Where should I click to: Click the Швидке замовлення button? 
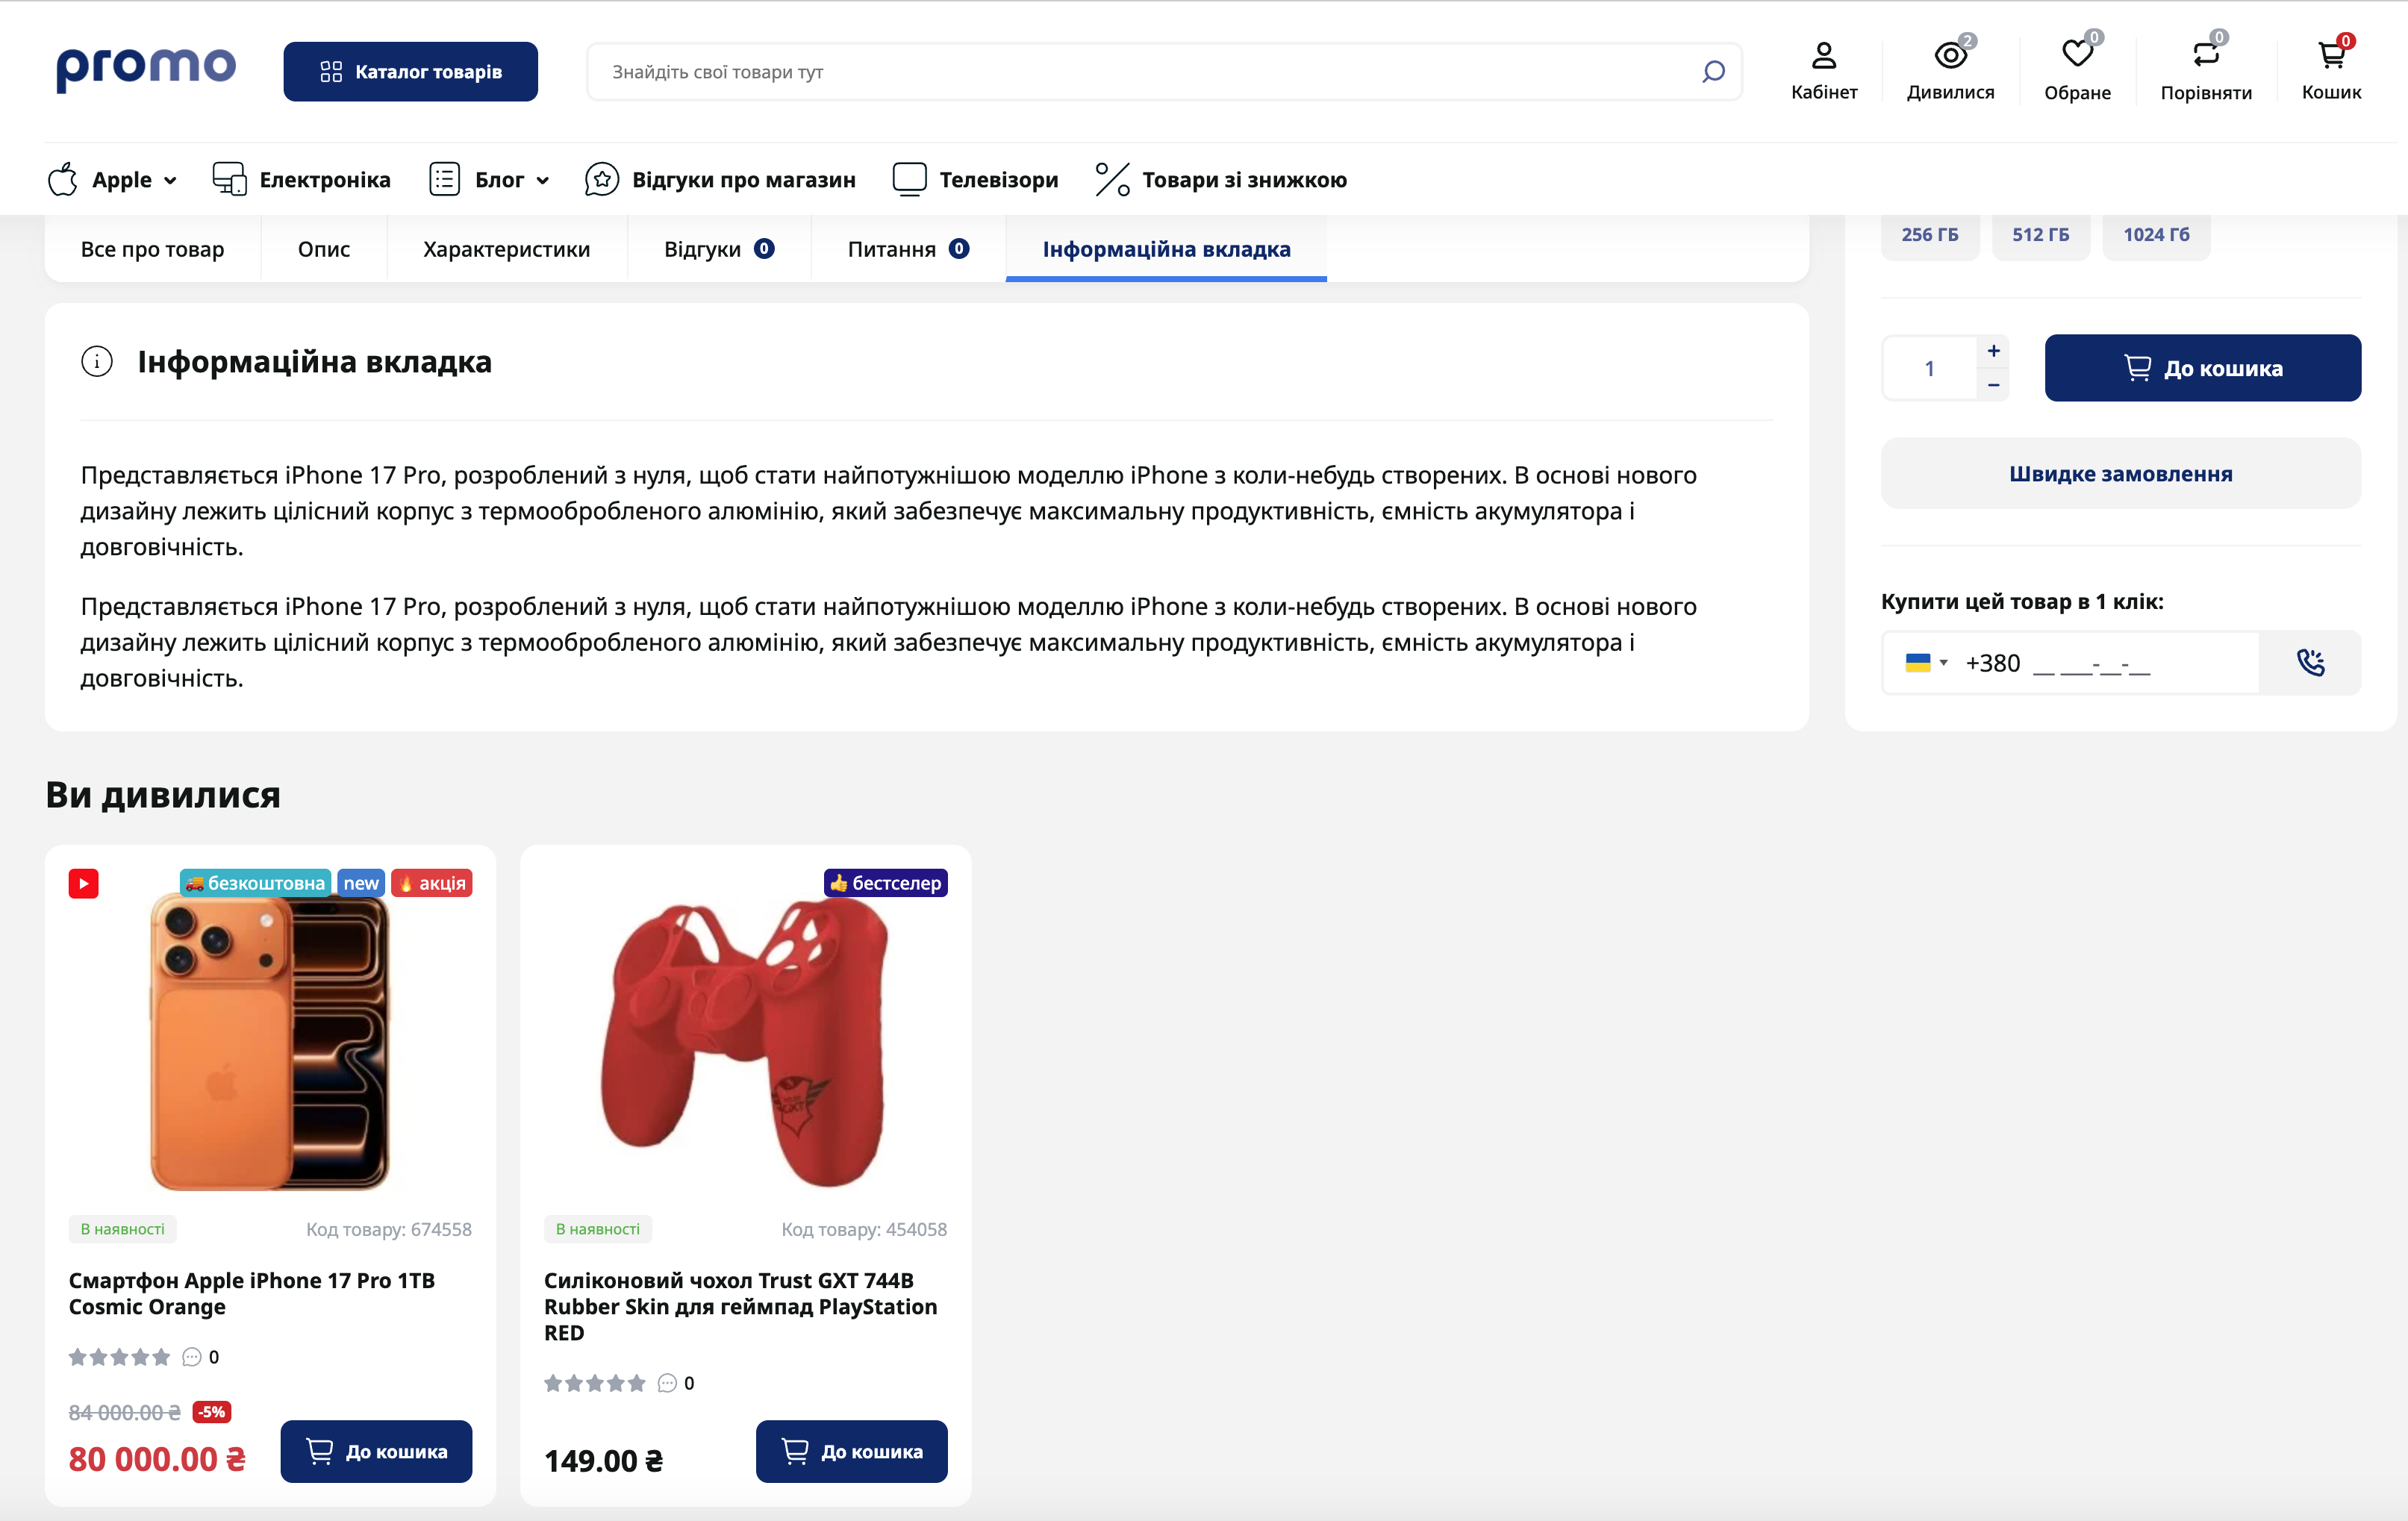point(2120,474)
